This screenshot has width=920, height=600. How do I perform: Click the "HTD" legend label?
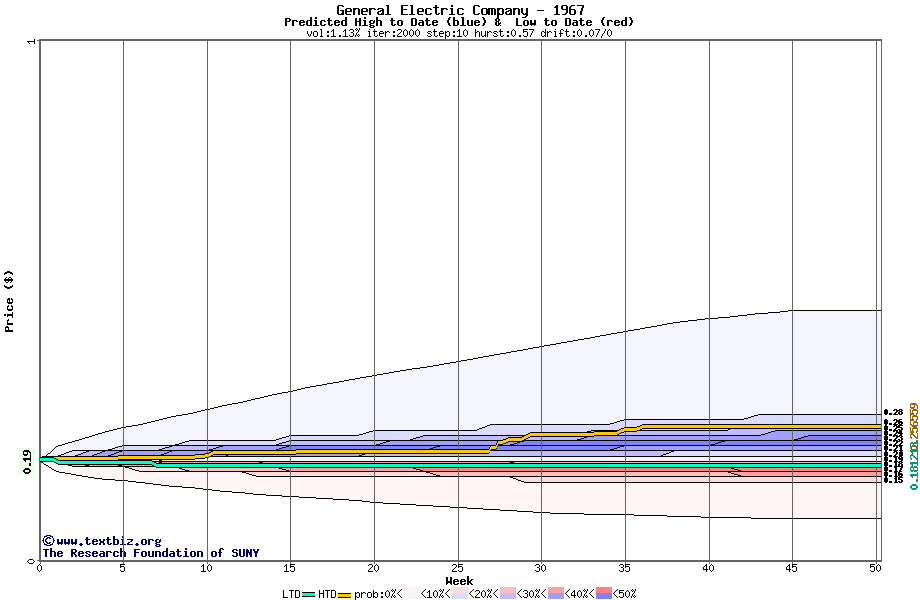tap(327, 594)
